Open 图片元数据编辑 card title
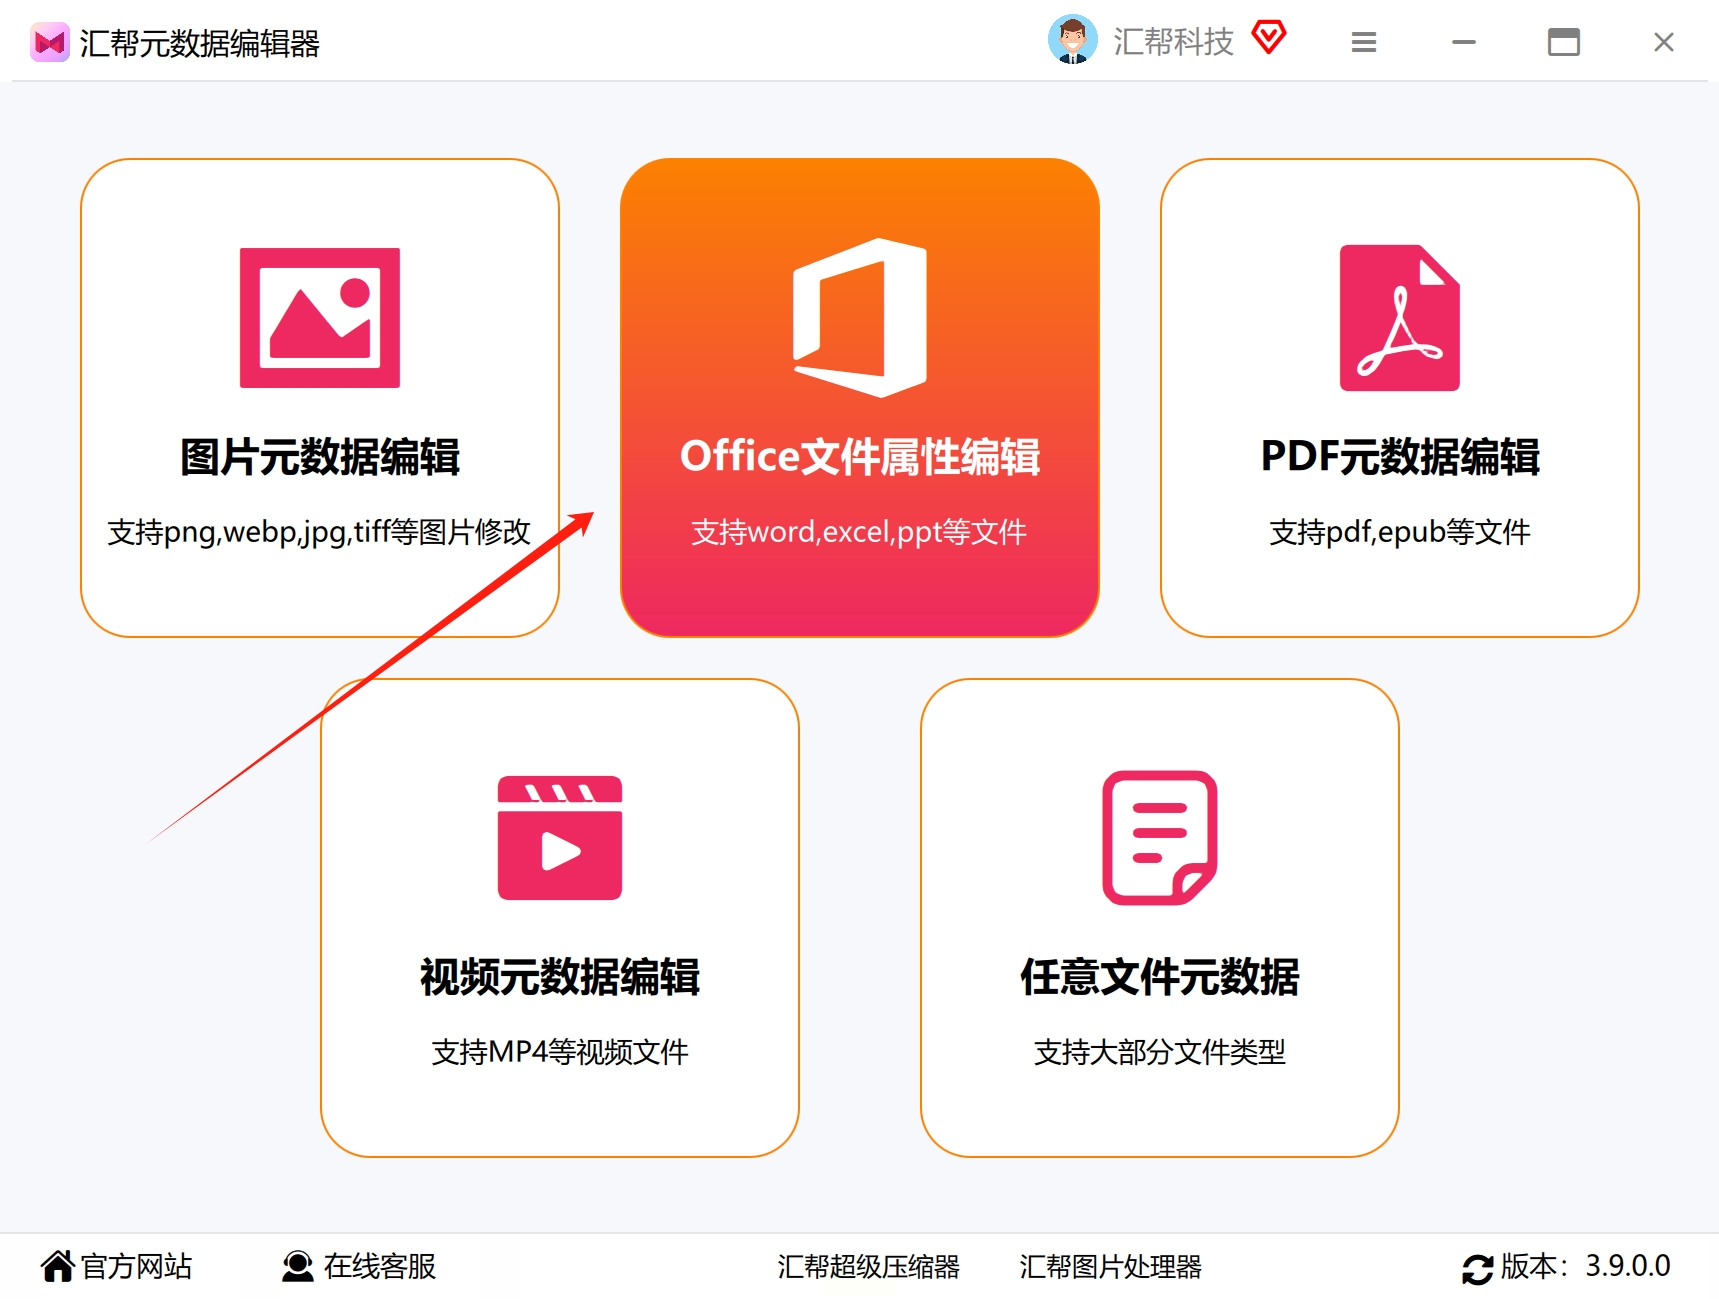 [320, 457]
